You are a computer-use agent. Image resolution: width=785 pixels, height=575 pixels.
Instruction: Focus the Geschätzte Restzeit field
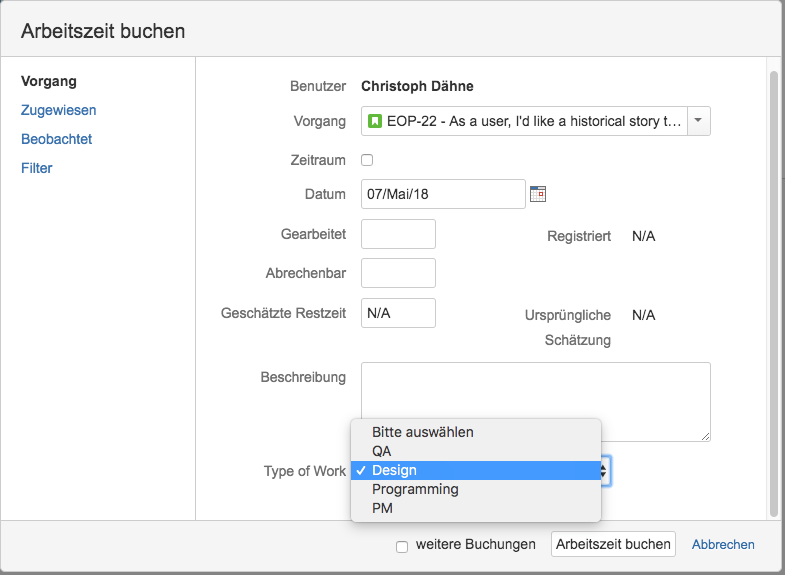398,313
